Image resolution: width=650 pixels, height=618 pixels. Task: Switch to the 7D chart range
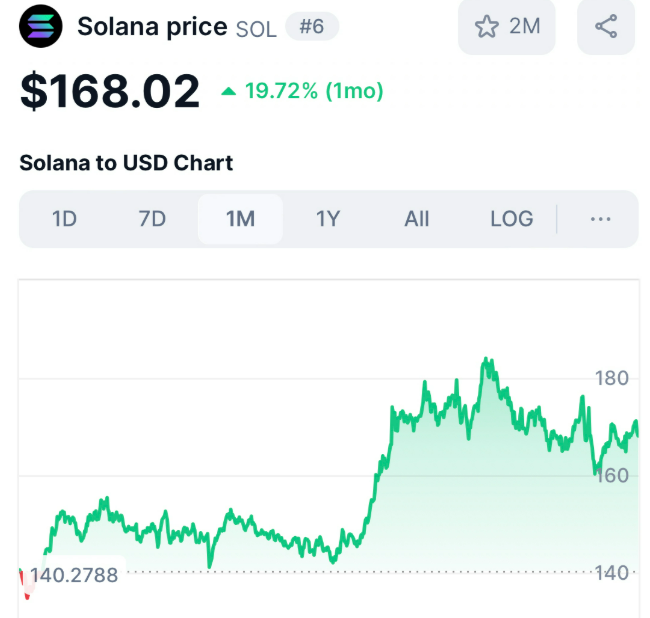pos(152,219)
